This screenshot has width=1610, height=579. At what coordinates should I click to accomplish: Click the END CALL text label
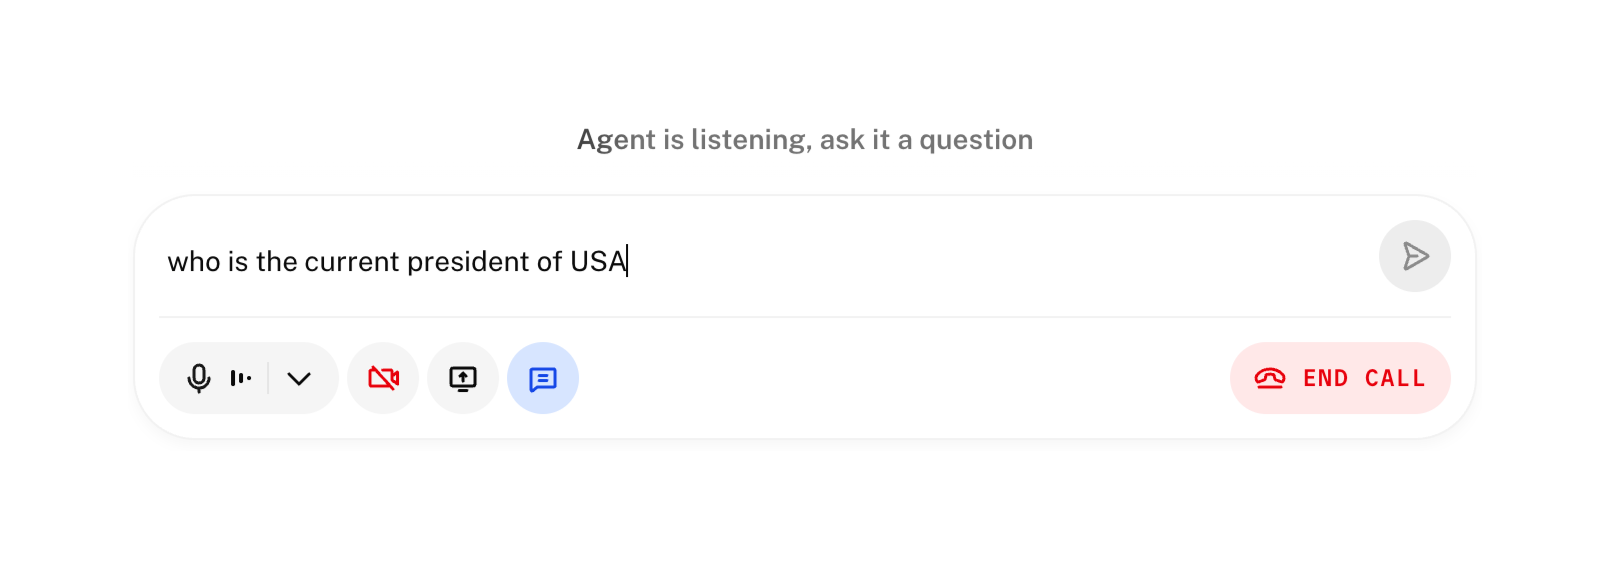pyautogui.click(x=1363, y=378)
